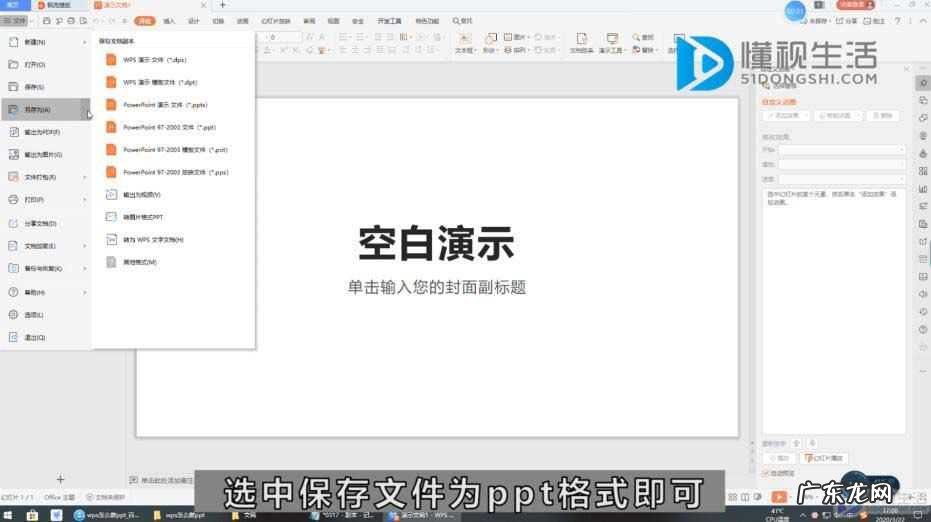The height and width of the screenshot is (522, 931).
Task: Click the 文本框 ribbon tool
Action: click(x=464, y=43)
